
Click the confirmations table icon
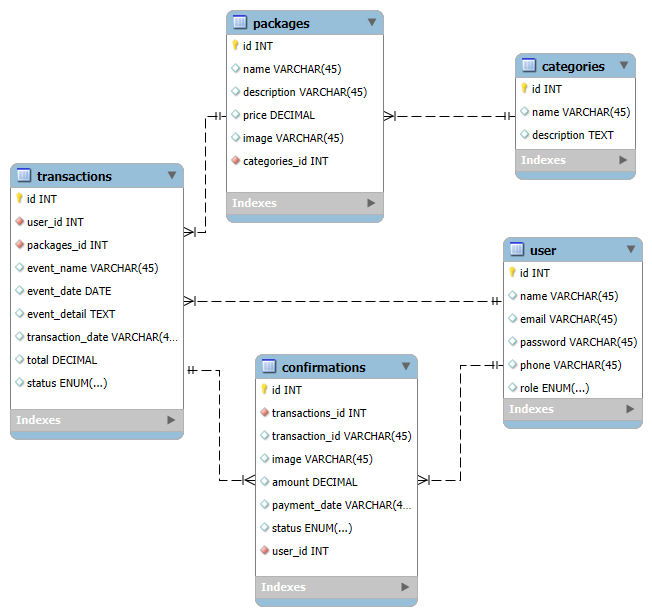pos(269,366)
